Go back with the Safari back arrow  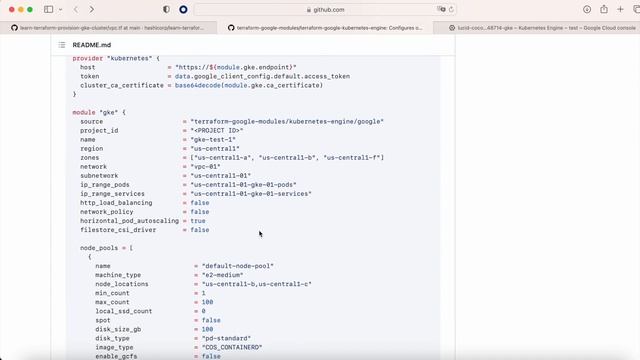pyautogui.click(x=76, y=9)
